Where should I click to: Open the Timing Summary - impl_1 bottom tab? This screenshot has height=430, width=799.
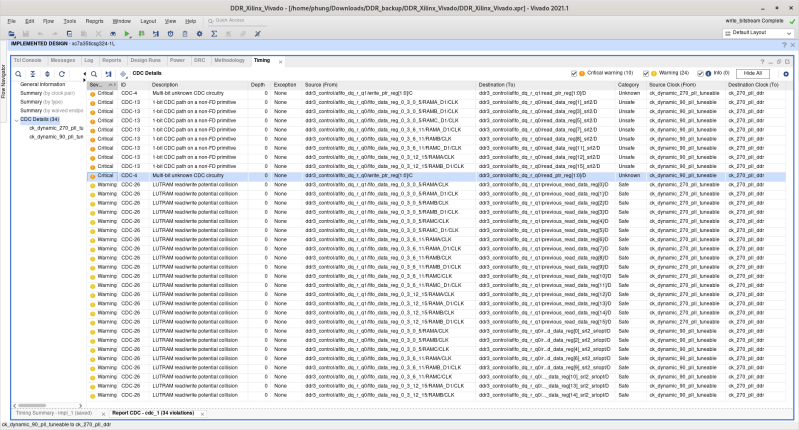click(x=54, y=413)
